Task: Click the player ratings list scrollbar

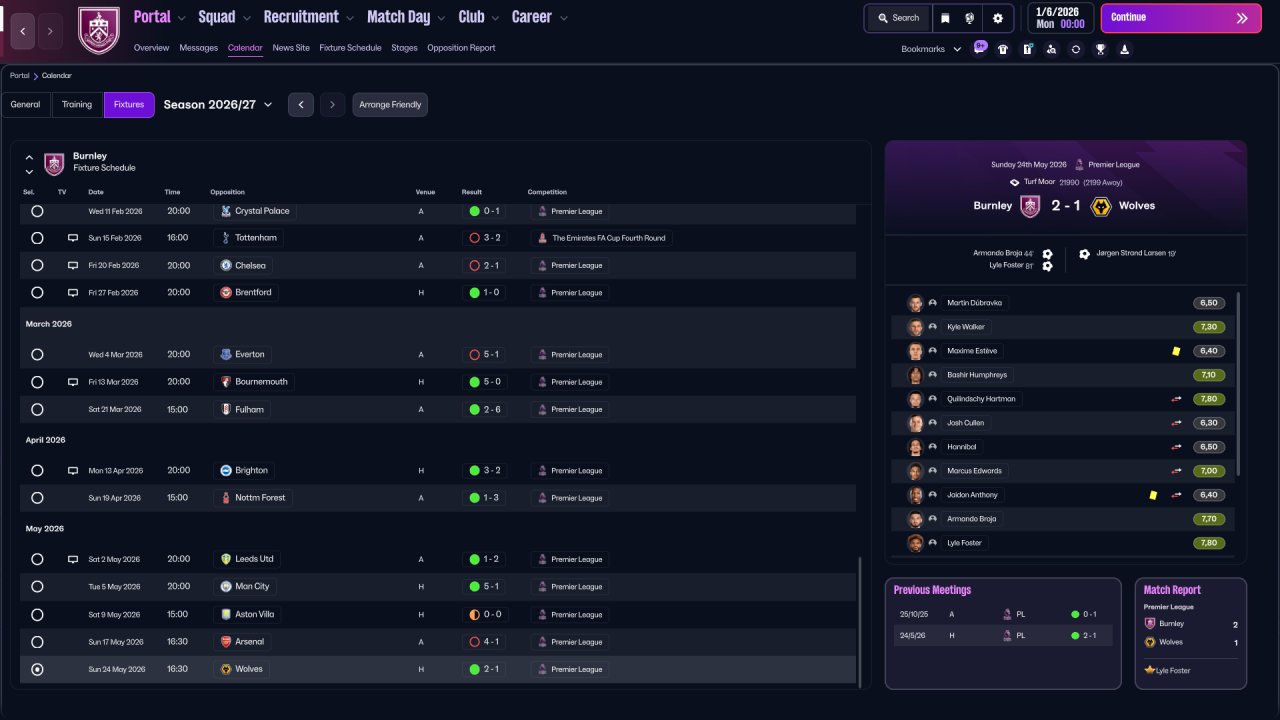Action: tap(1238, 384)
